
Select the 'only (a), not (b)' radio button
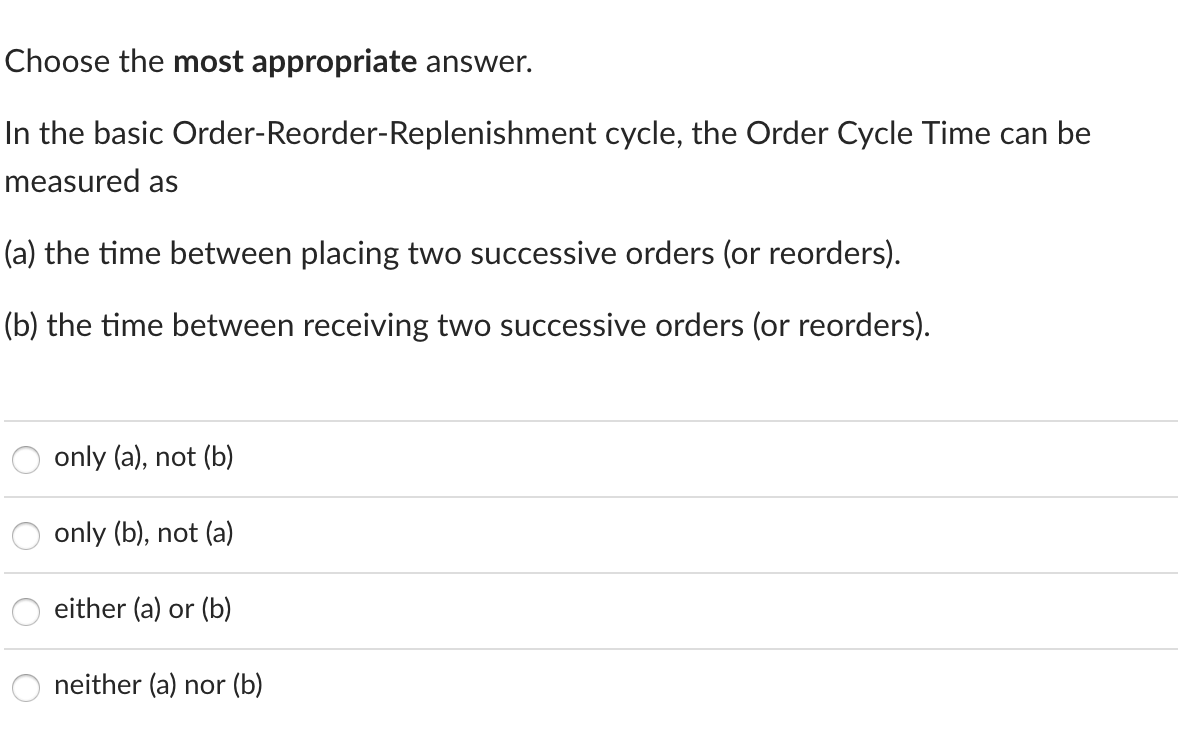click(x=25, y=460)
